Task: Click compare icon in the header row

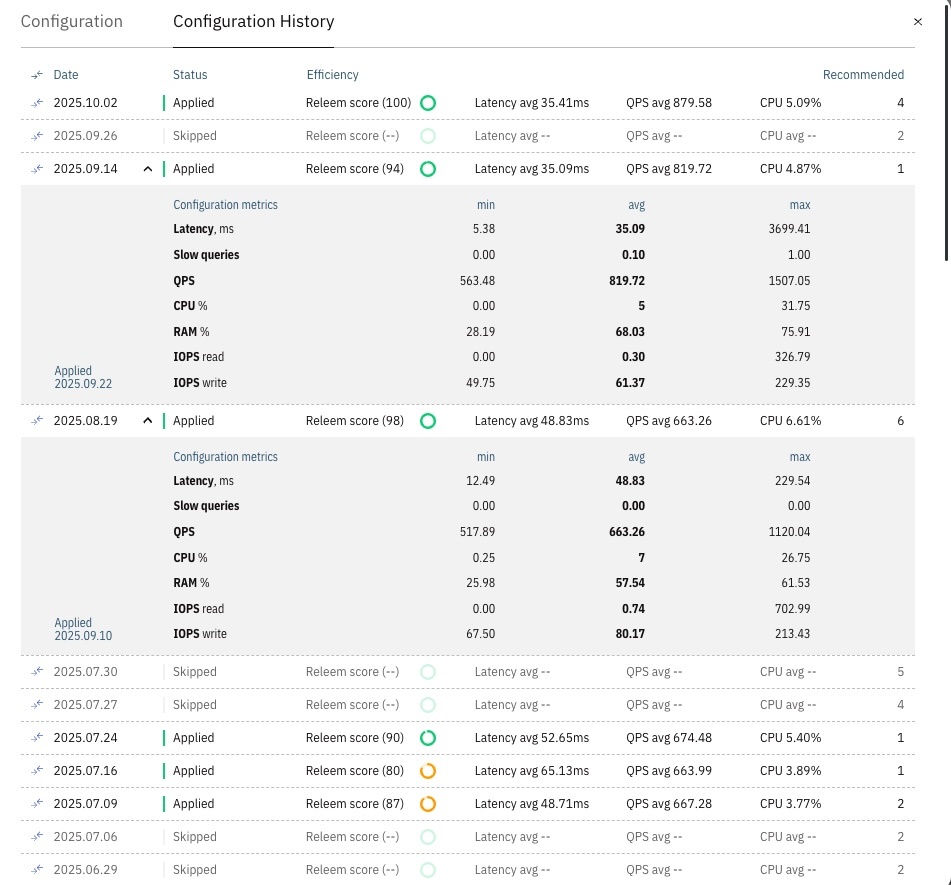Action: coord(37,75)
